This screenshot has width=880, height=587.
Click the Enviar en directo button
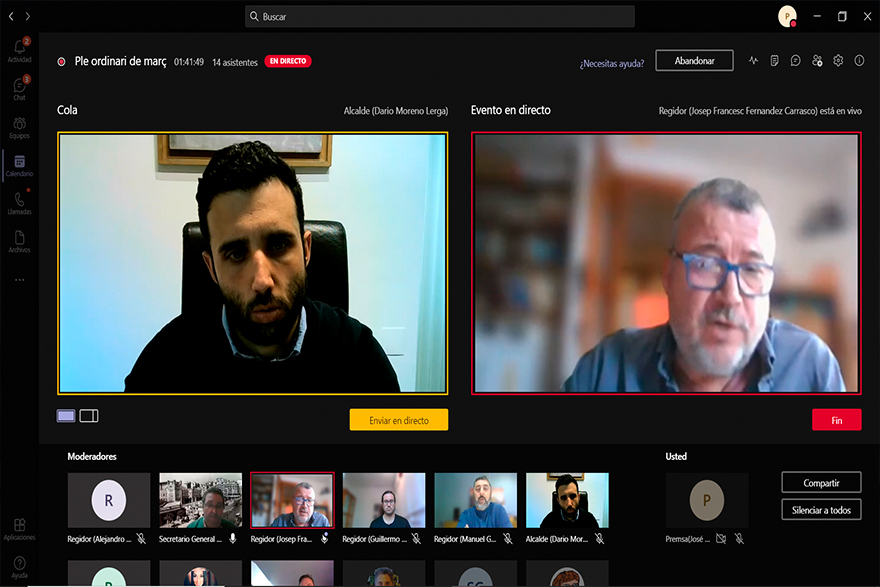pyautogui.click(x=398, y=420)
